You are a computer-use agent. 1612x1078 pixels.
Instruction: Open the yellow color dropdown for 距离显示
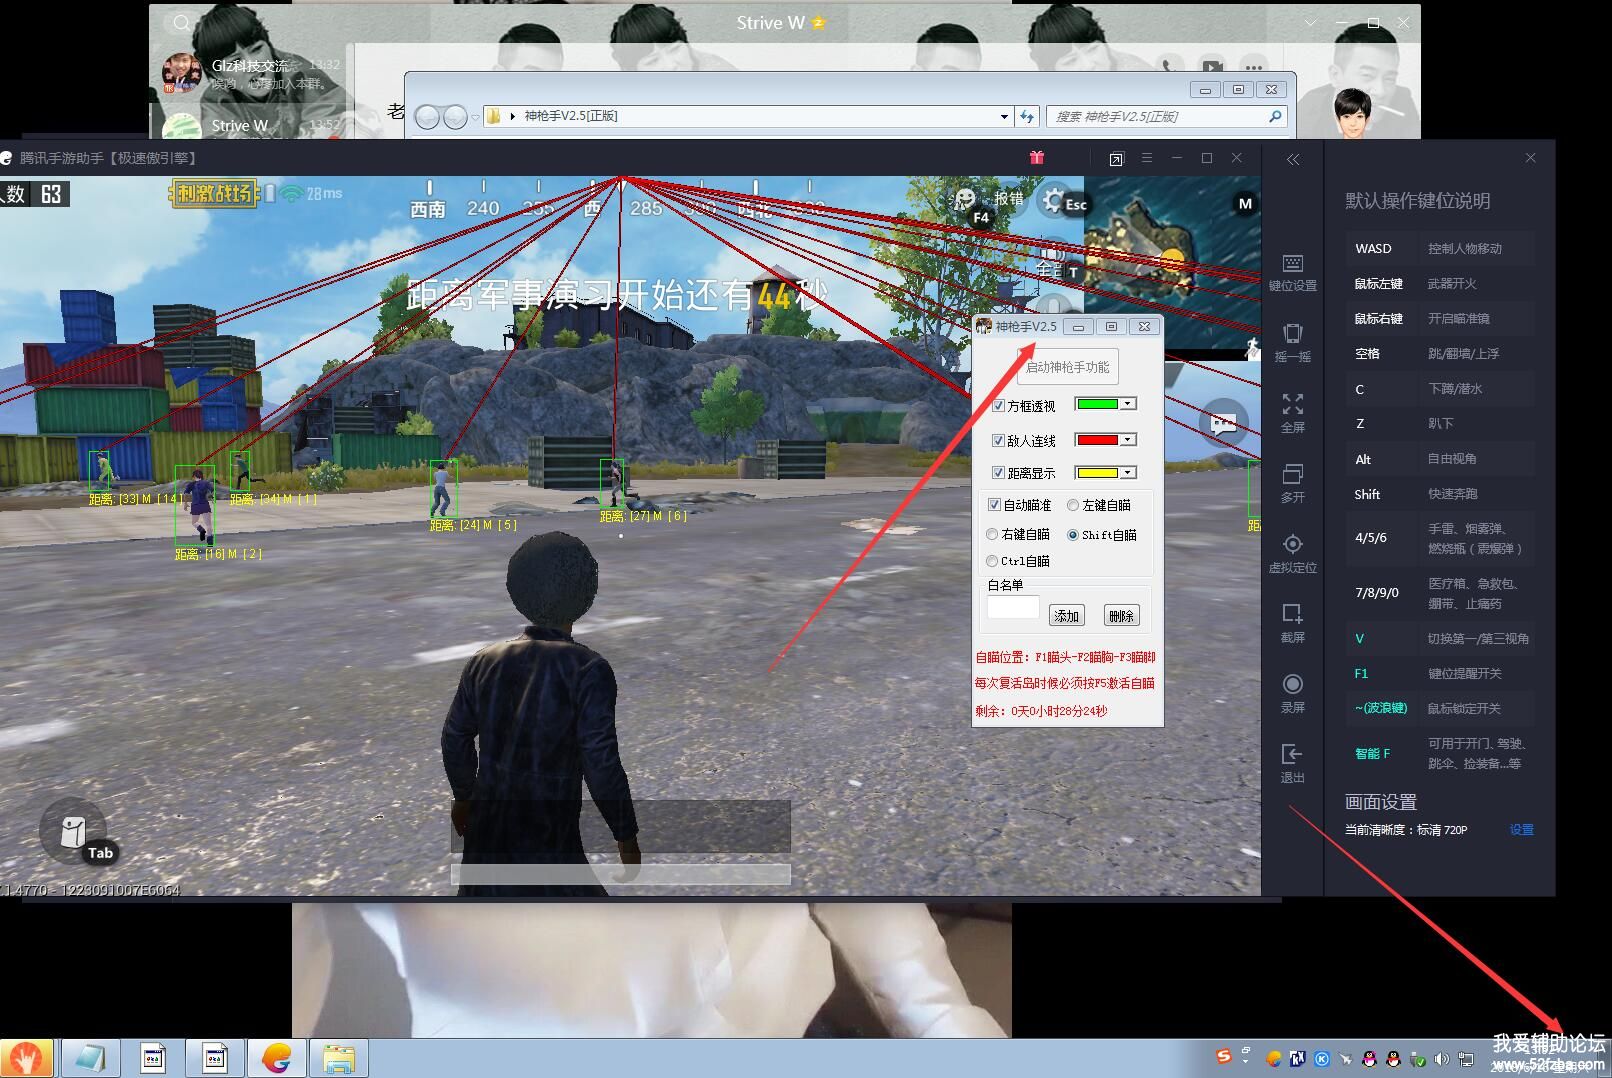[1128, 473]
